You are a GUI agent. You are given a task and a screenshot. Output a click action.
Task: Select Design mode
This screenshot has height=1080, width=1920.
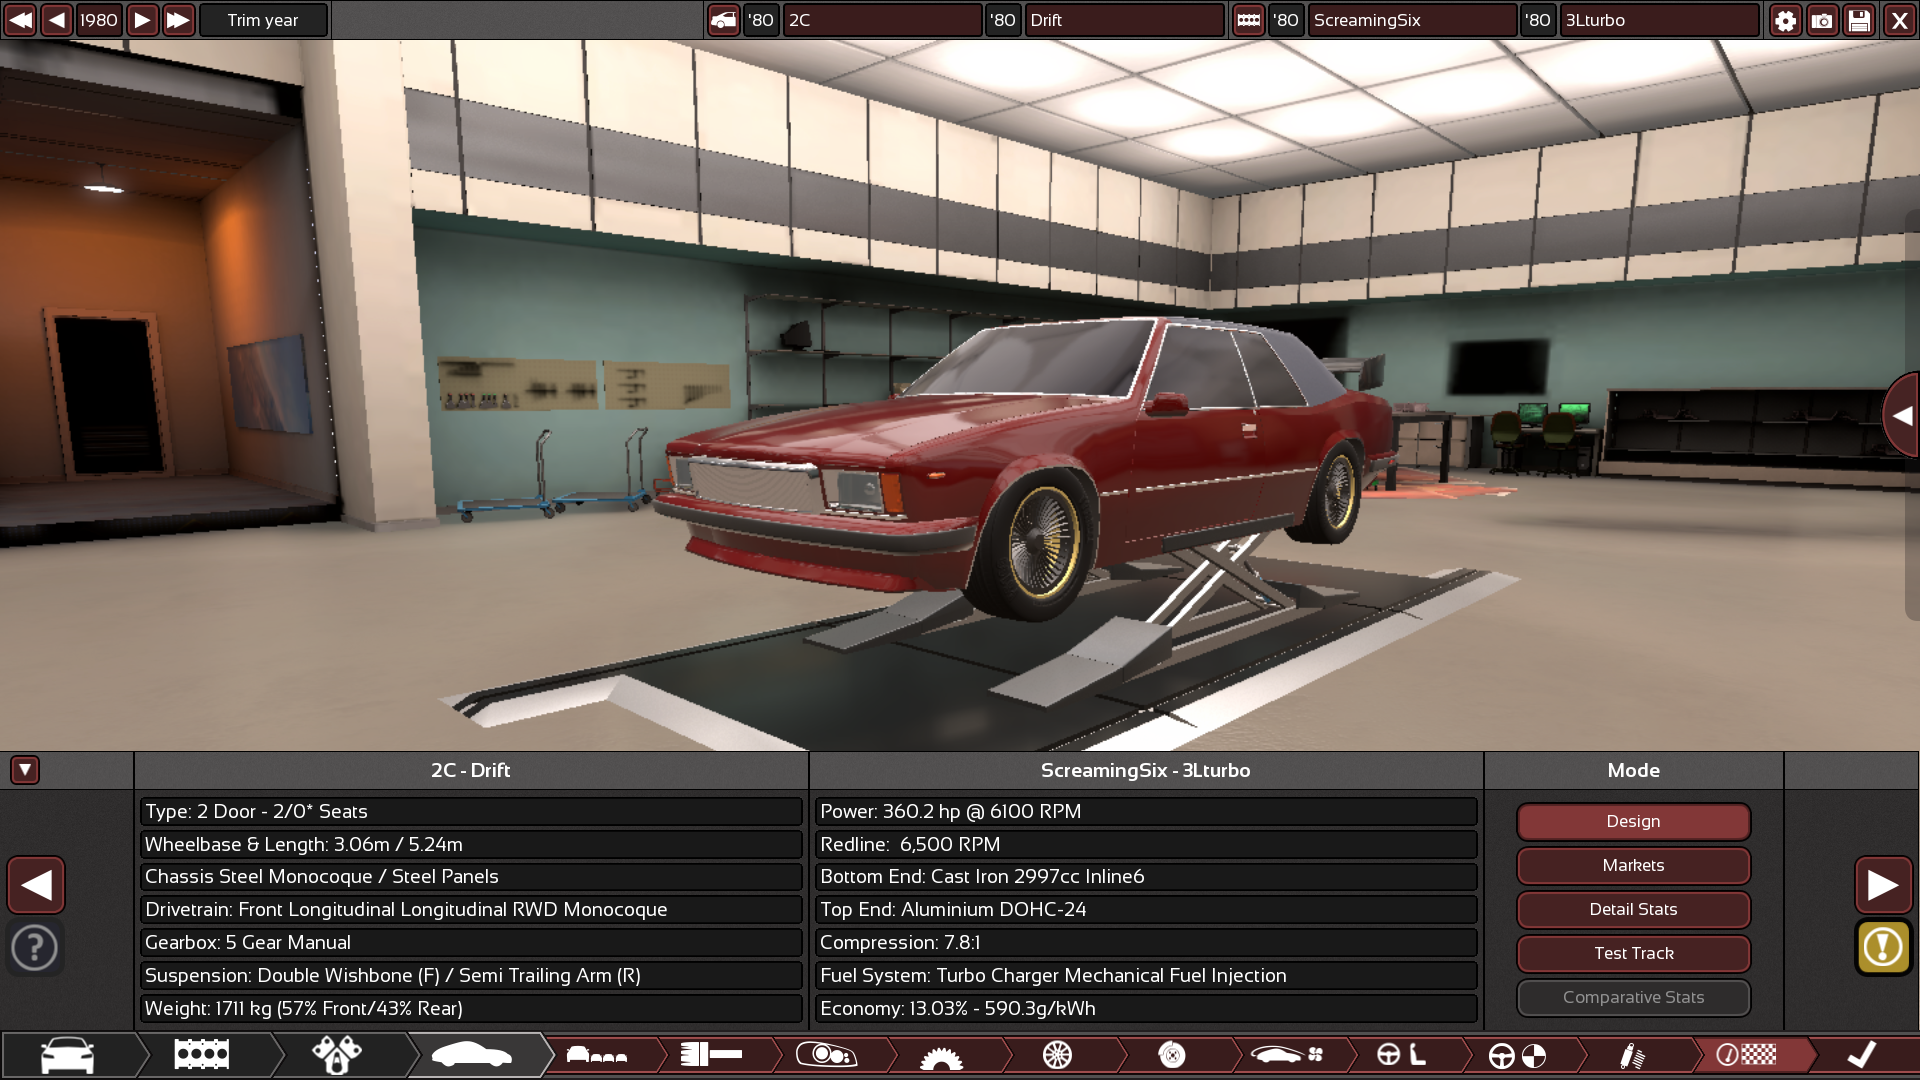tap(1633, 821)
